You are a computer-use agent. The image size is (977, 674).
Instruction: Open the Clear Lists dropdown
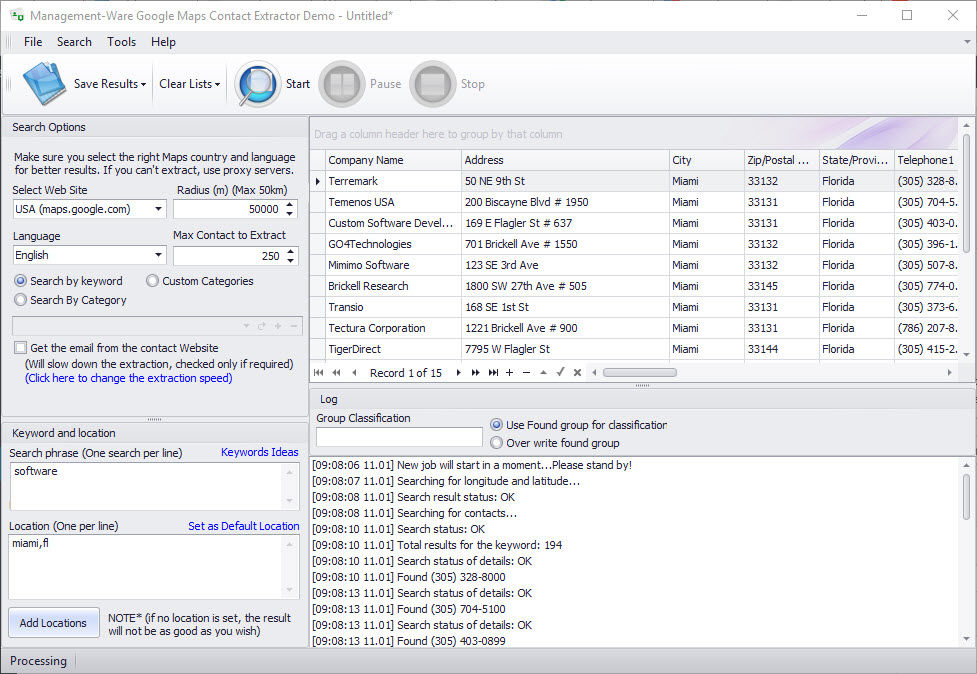pyautogui.click(x=190, y=84)
